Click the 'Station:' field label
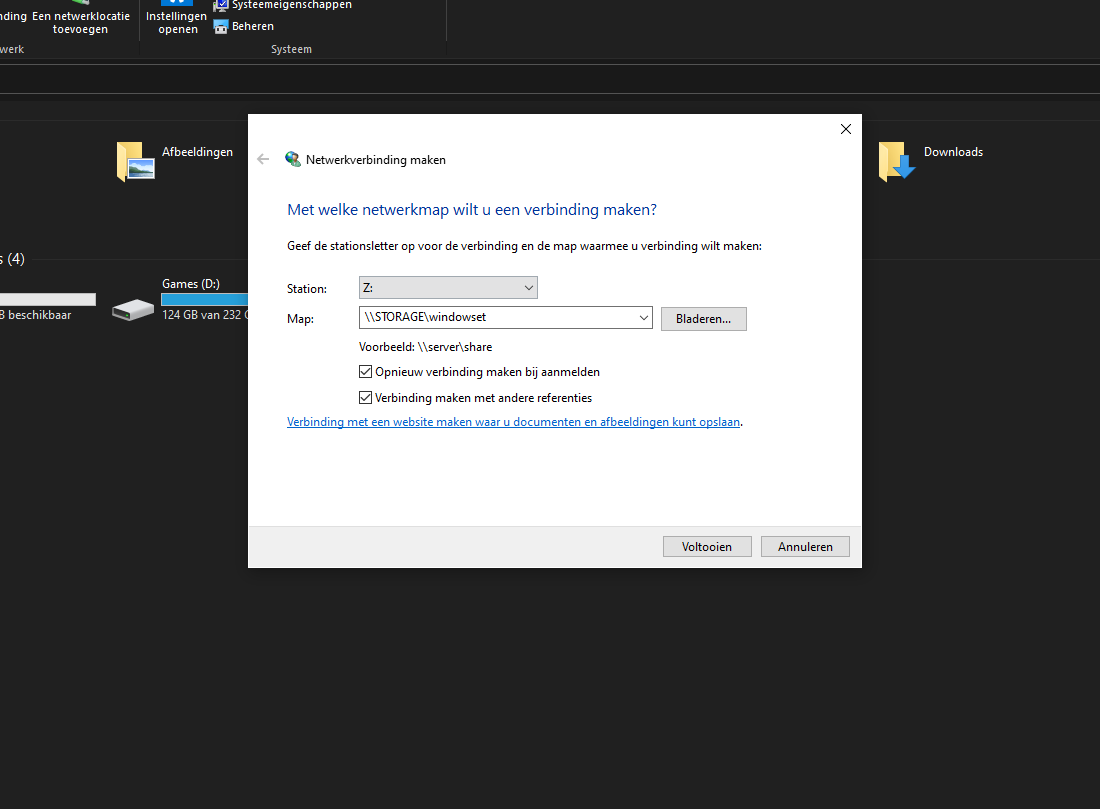1100x809 pixels. point(307,288)
